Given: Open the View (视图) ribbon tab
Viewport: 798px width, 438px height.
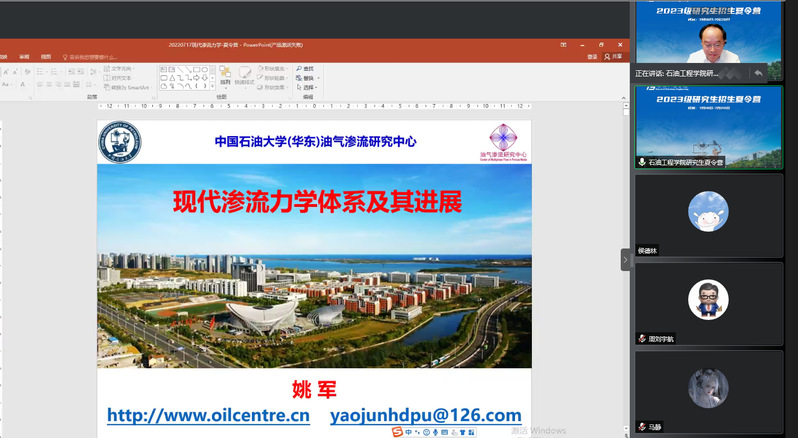Looking at the screenshot, I should tap(46, 57).
